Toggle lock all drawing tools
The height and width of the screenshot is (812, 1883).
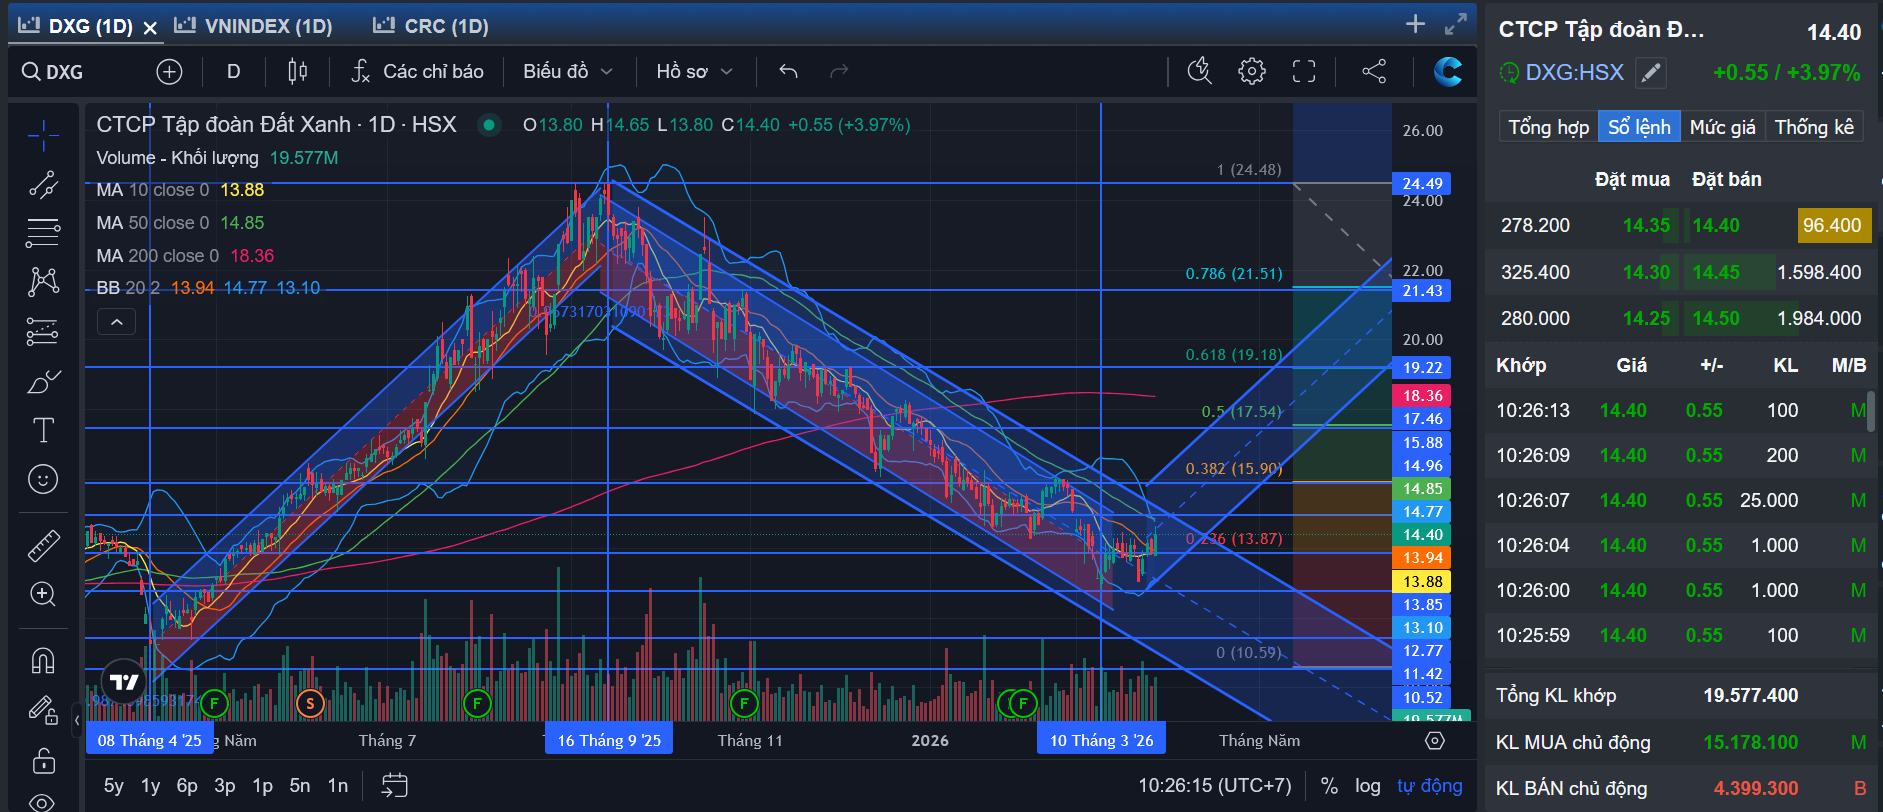pyautogui.click(x=43, y=760)
